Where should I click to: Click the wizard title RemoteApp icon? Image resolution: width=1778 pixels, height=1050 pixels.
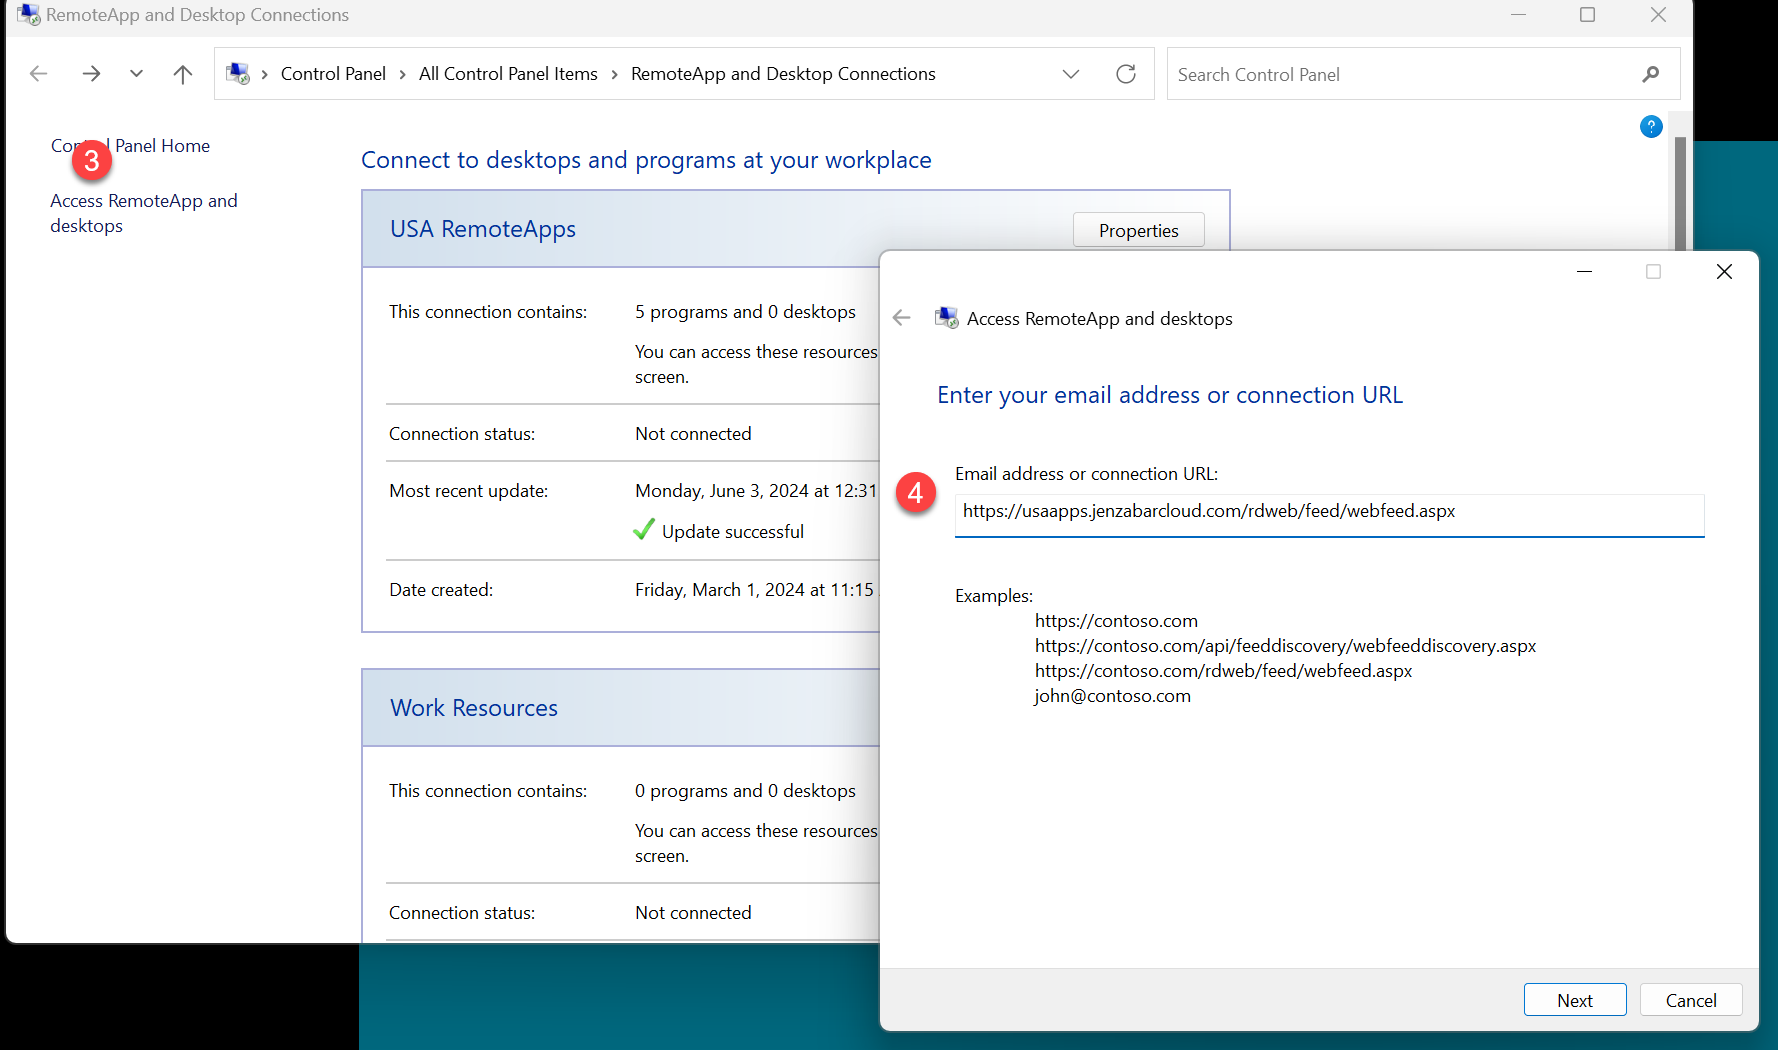(x=946, y=318)
